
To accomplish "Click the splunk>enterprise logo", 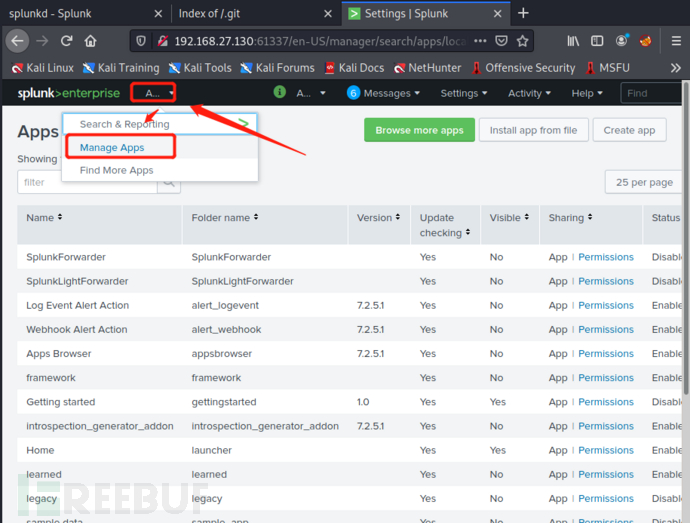I will tap(69, 93).
